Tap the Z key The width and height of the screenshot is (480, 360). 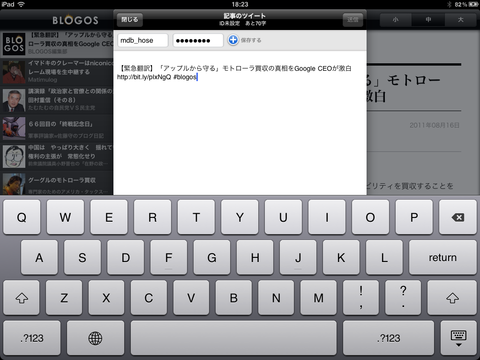64,298
